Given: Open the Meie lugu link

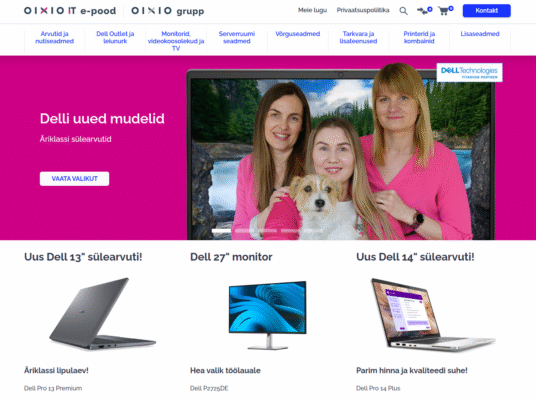Looking at the screenshot, I should [x=312, y=10].
